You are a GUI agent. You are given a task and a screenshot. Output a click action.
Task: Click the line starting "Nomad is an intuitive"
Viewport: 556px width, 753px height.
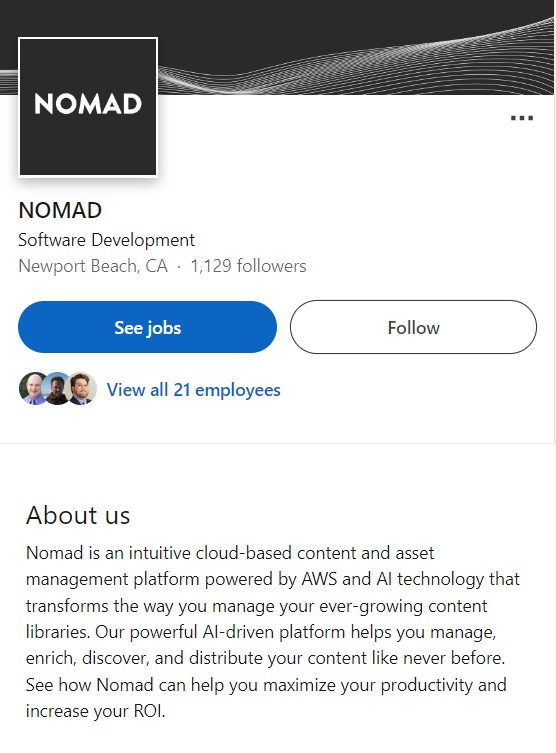point(230,553)
